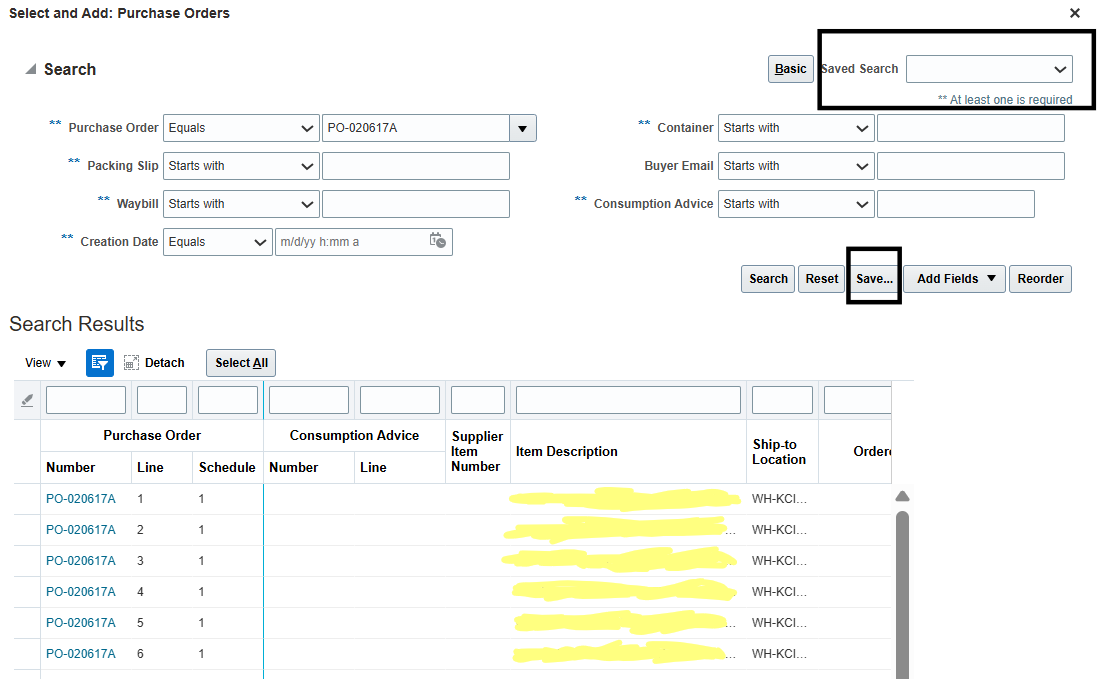Open the PO-020617A purchase order link
The height and width of the screenshot is (679, 1097).
[x=81, y=498]
